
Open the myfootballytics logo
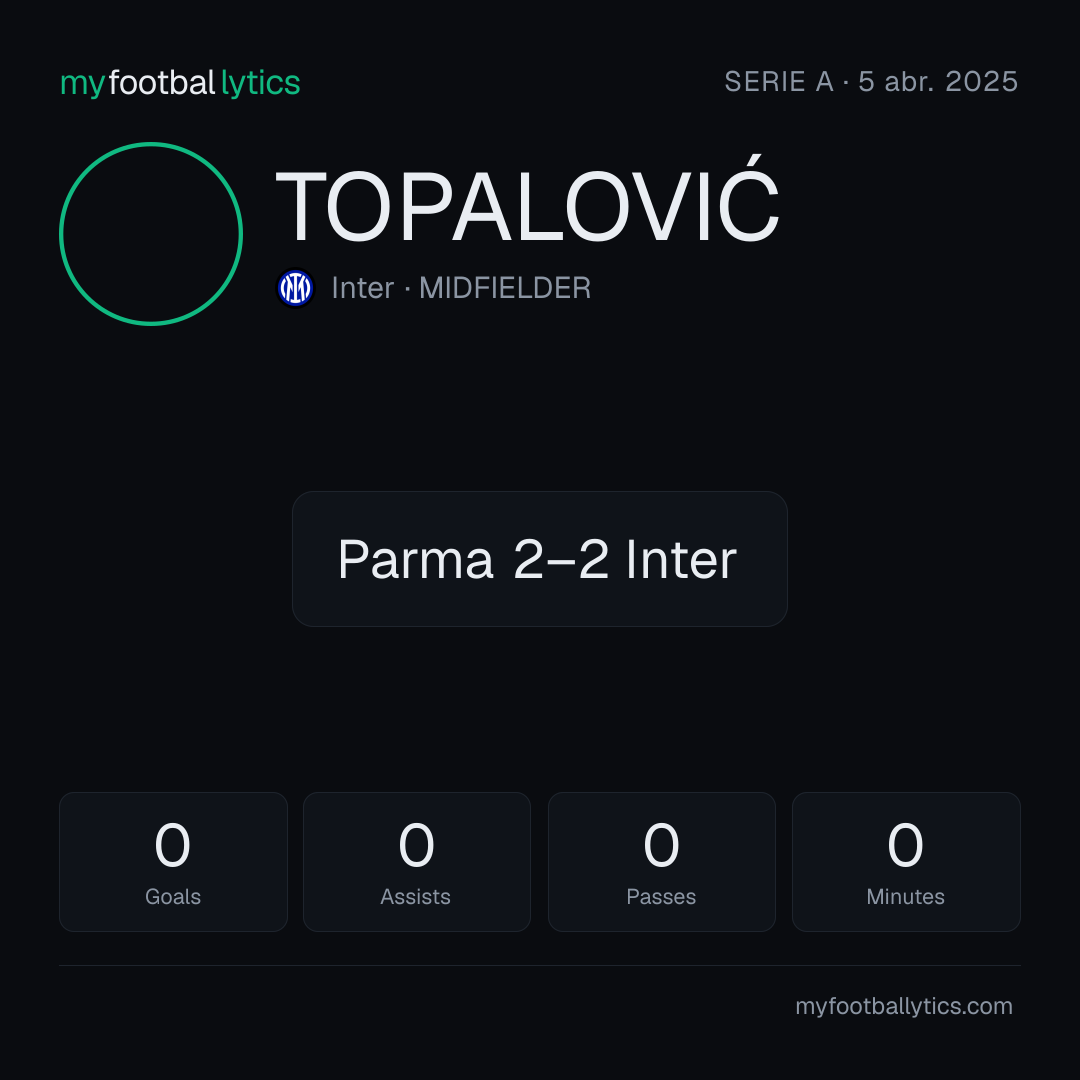(x=180, y=83)
